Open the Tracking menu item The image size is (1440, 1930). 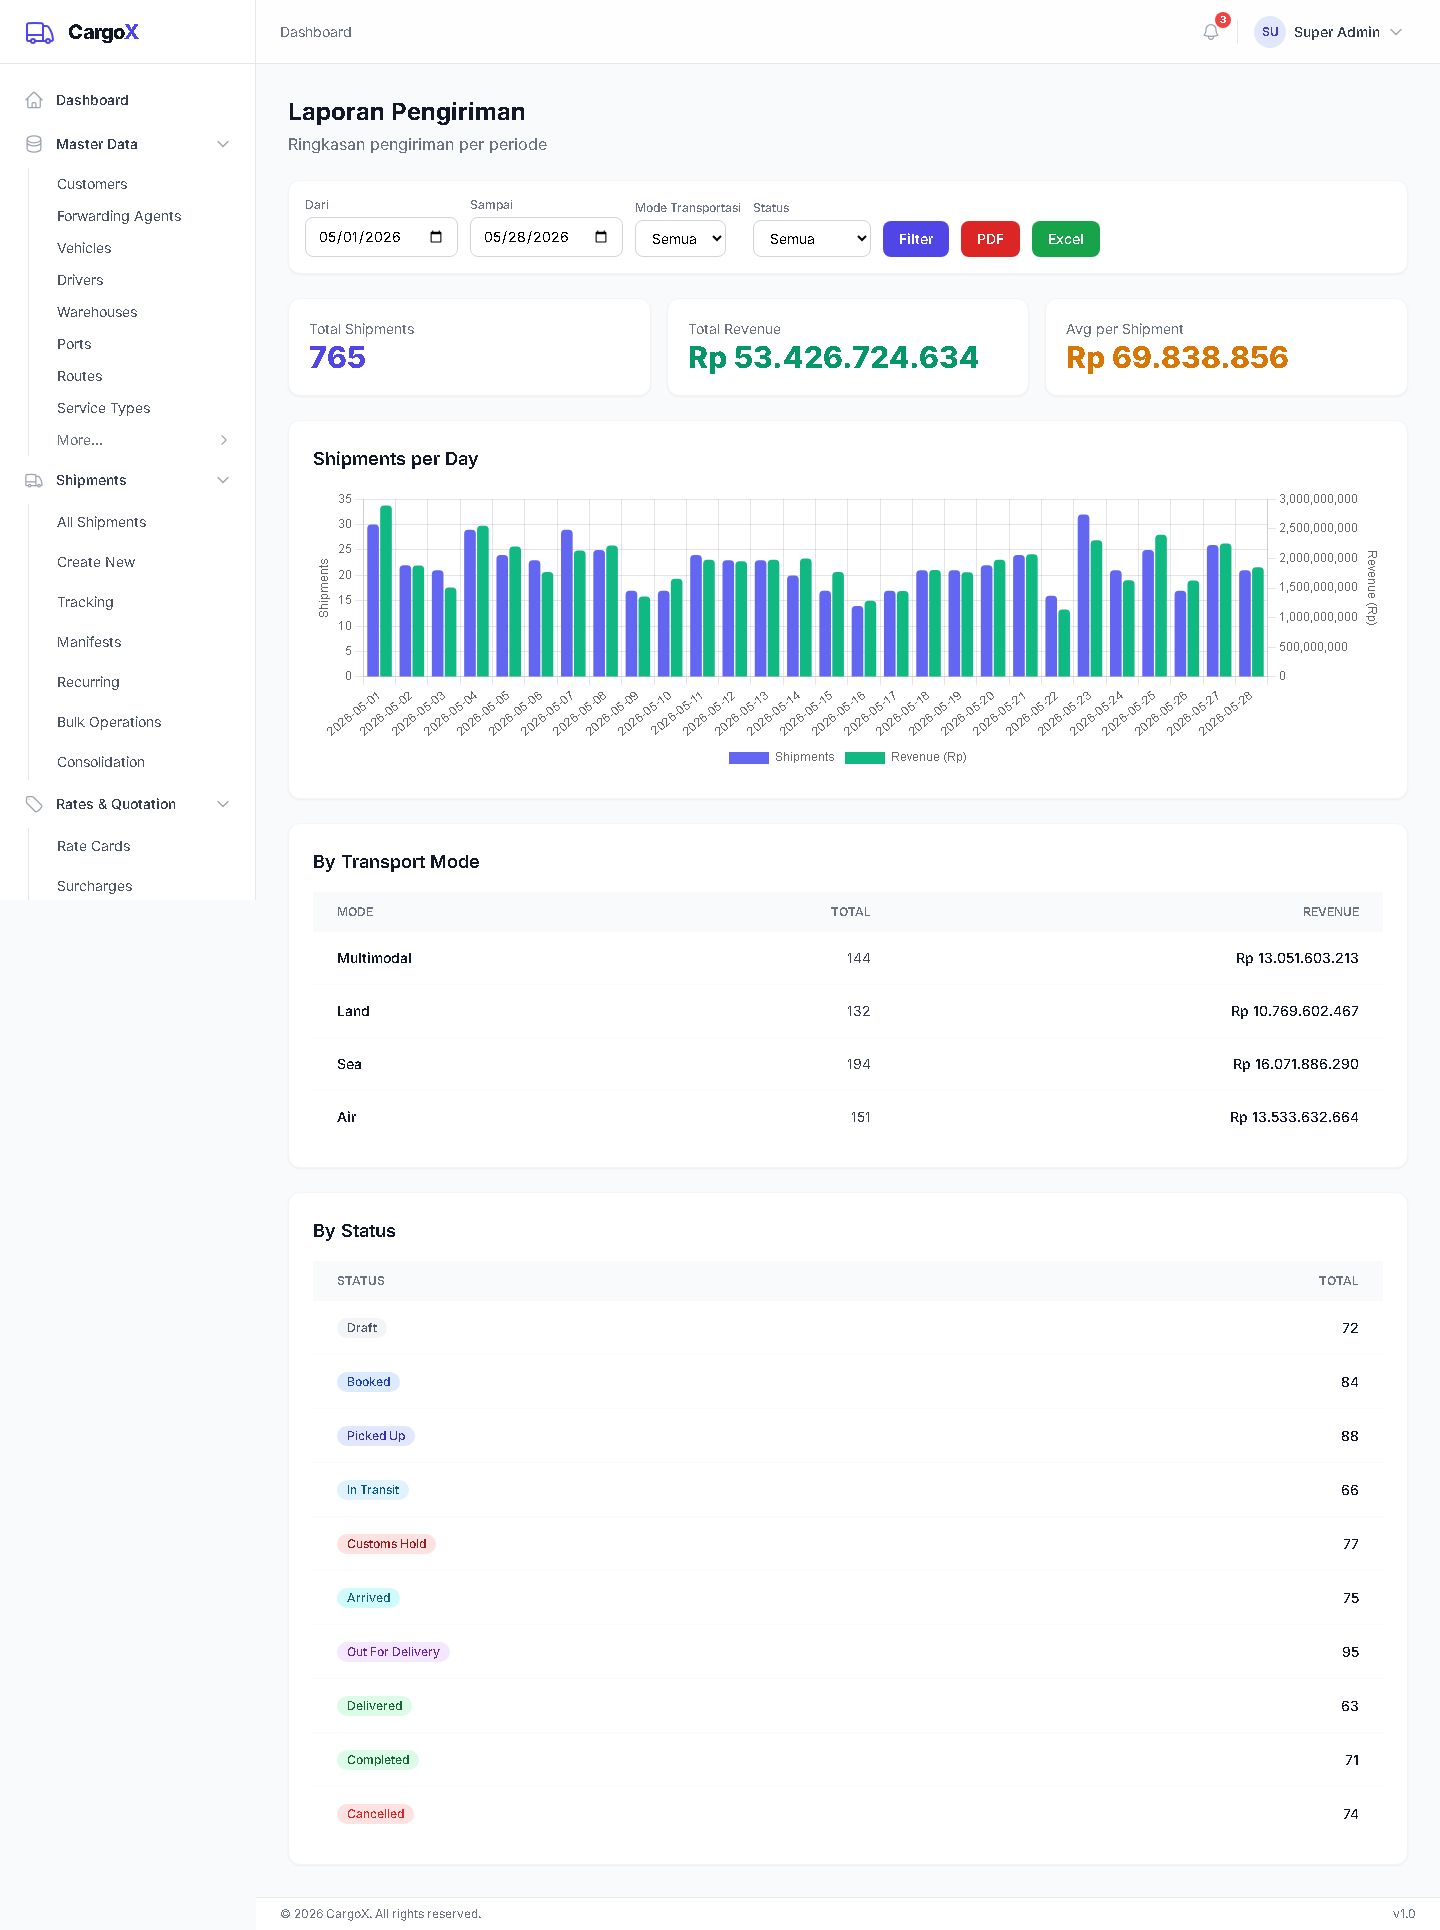pyautogui.click(x=86, y=602)
